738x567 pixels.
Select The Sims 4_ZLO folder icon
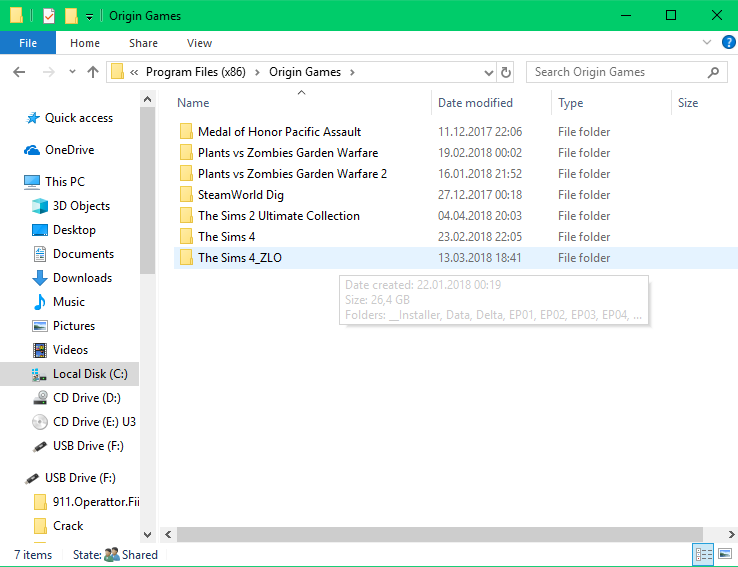coord(186,258)
